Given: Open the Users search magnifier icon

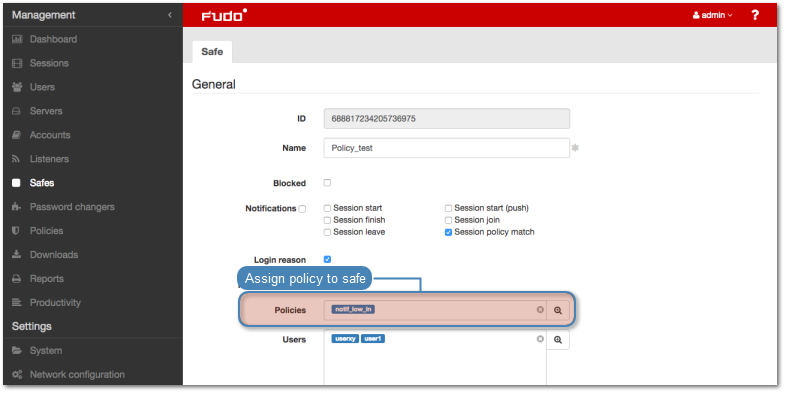Looking at the screenshot, I should pyautogui.click(x=558, y=340).
